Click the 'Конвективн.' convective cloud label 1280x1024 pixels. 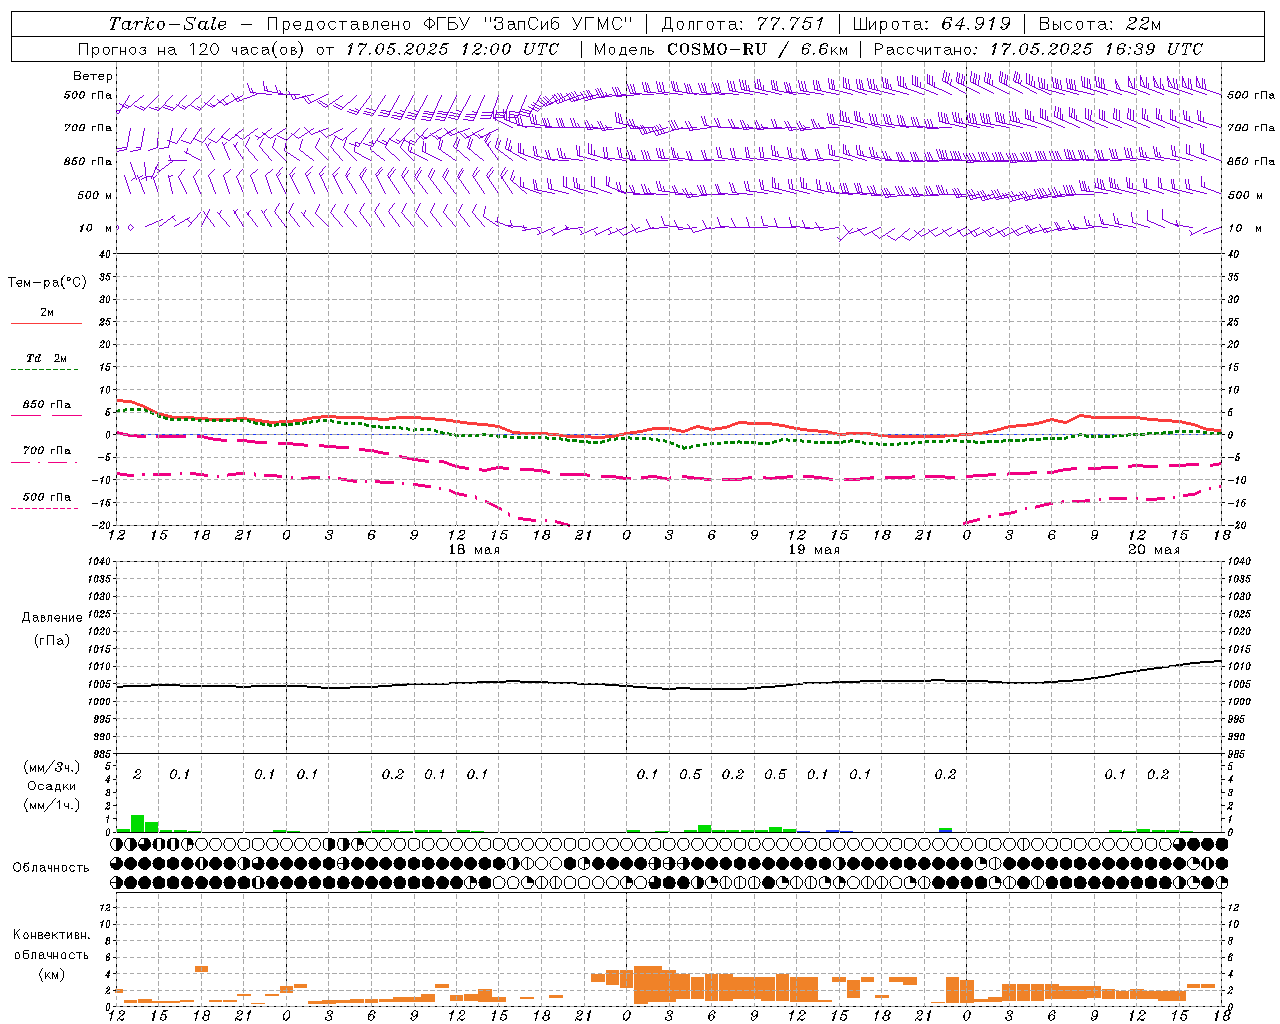(51, 935)
